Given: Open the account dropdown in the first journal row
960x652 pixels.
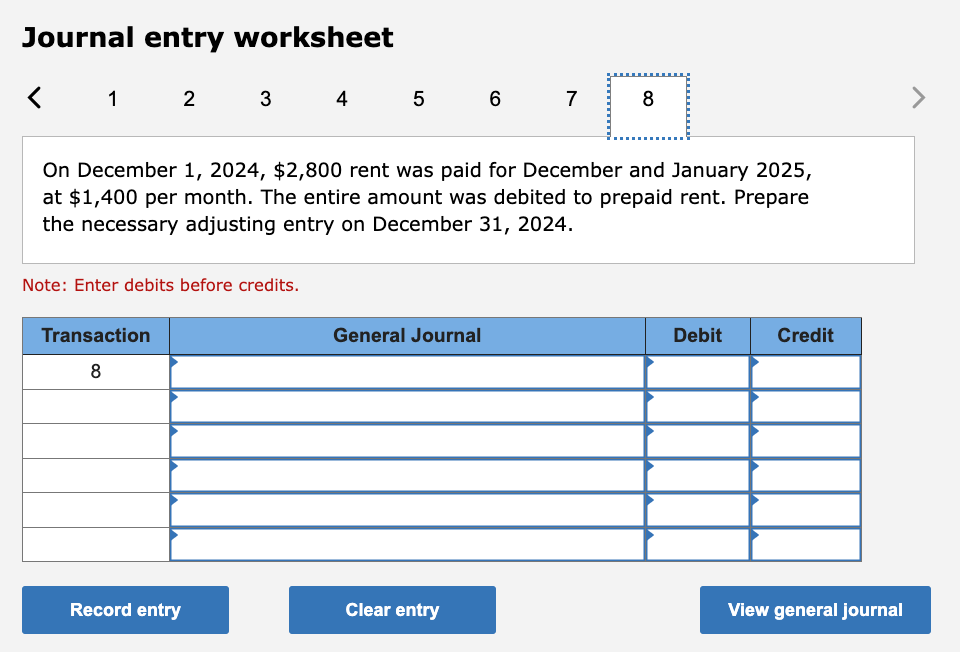Looking at the screenshot, I should pyautogui.click(x=176, y=362).
